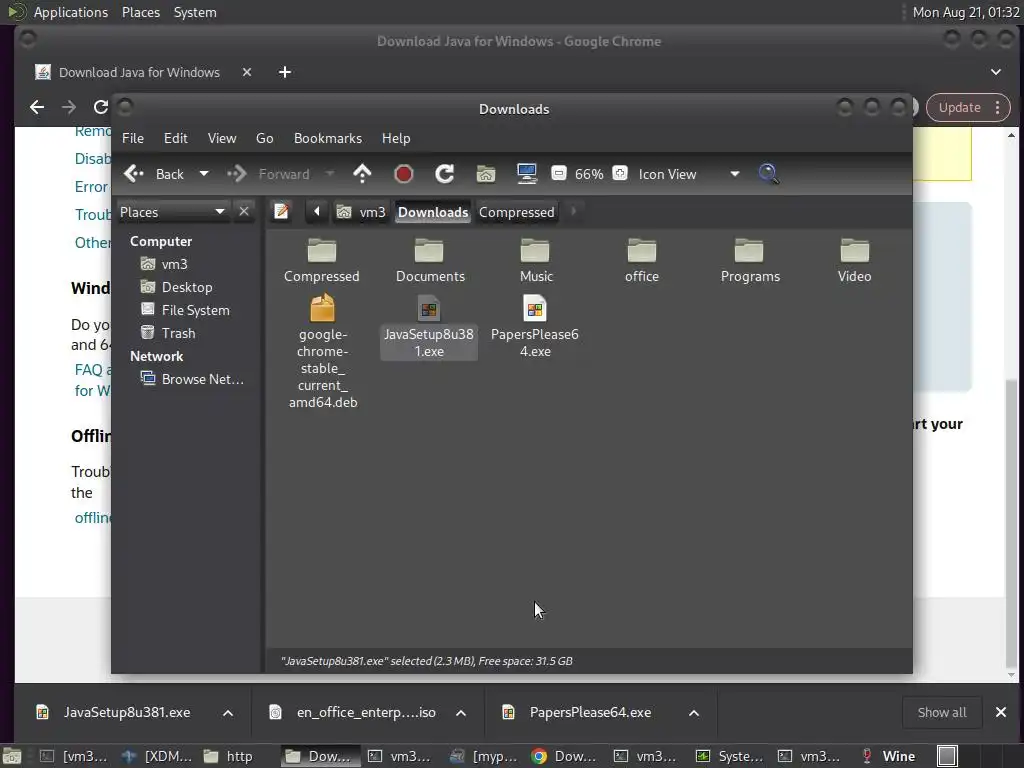
Task: Open options for JavaSetup8u381.exe download
Action: 228,713
